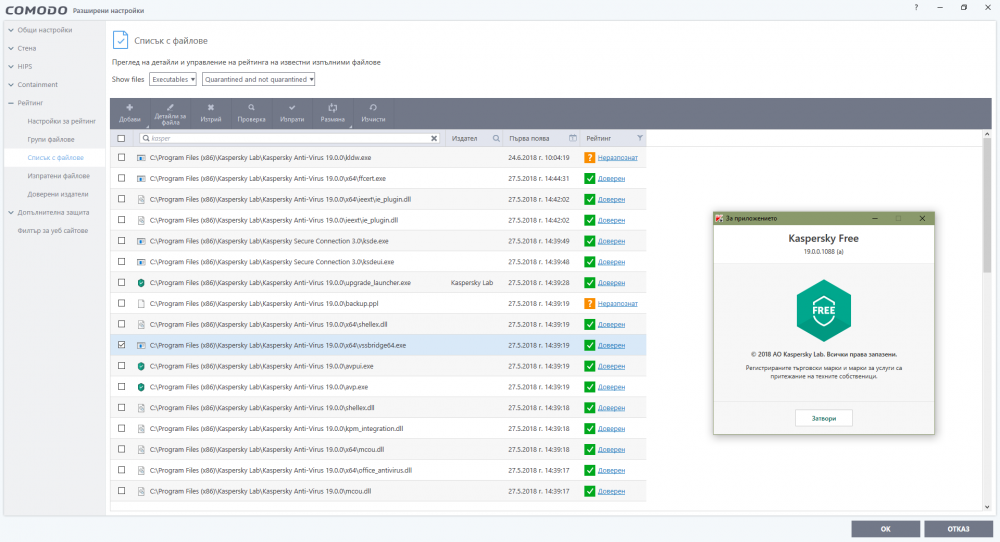The width and height of the screenshot is (1000, 542).
Task: Check the box for avp.exe row
Action: [x=121, y=387]
